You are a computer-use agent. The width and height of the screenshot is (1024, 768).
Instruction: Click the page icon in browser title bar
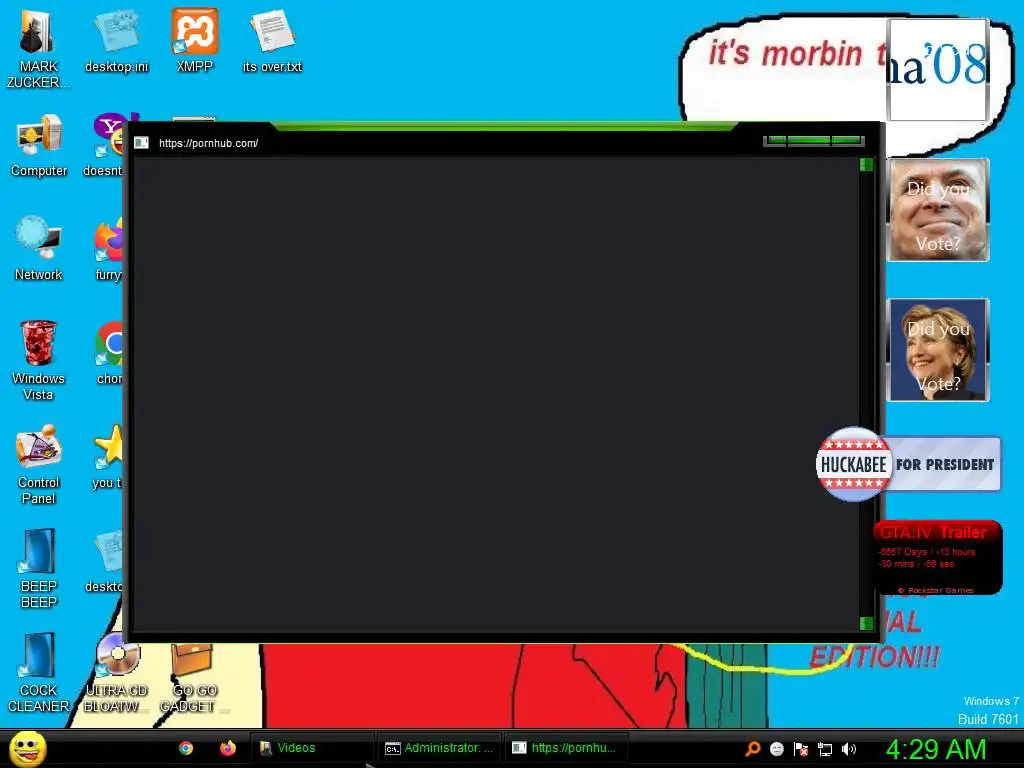coord(141,143)
